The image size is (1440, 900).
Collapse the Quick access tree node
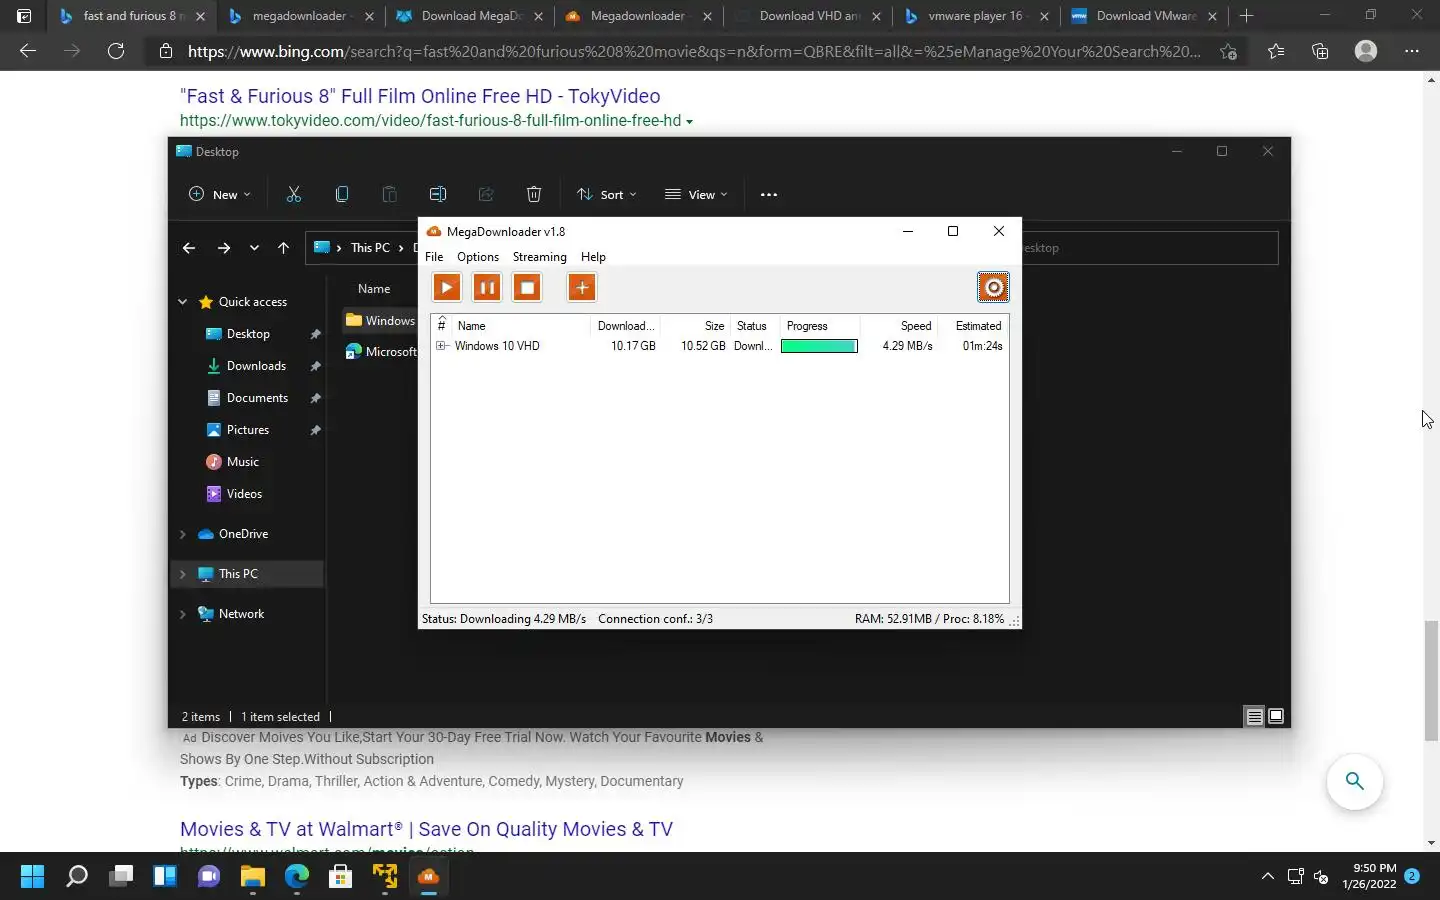(183, 302)
